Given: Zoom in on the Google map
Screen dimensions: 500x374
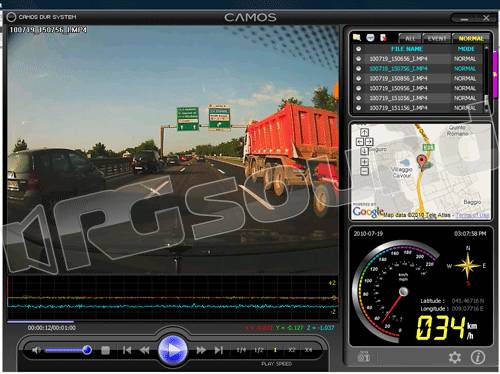Looking at the screenshot, I should pos(364,162).
